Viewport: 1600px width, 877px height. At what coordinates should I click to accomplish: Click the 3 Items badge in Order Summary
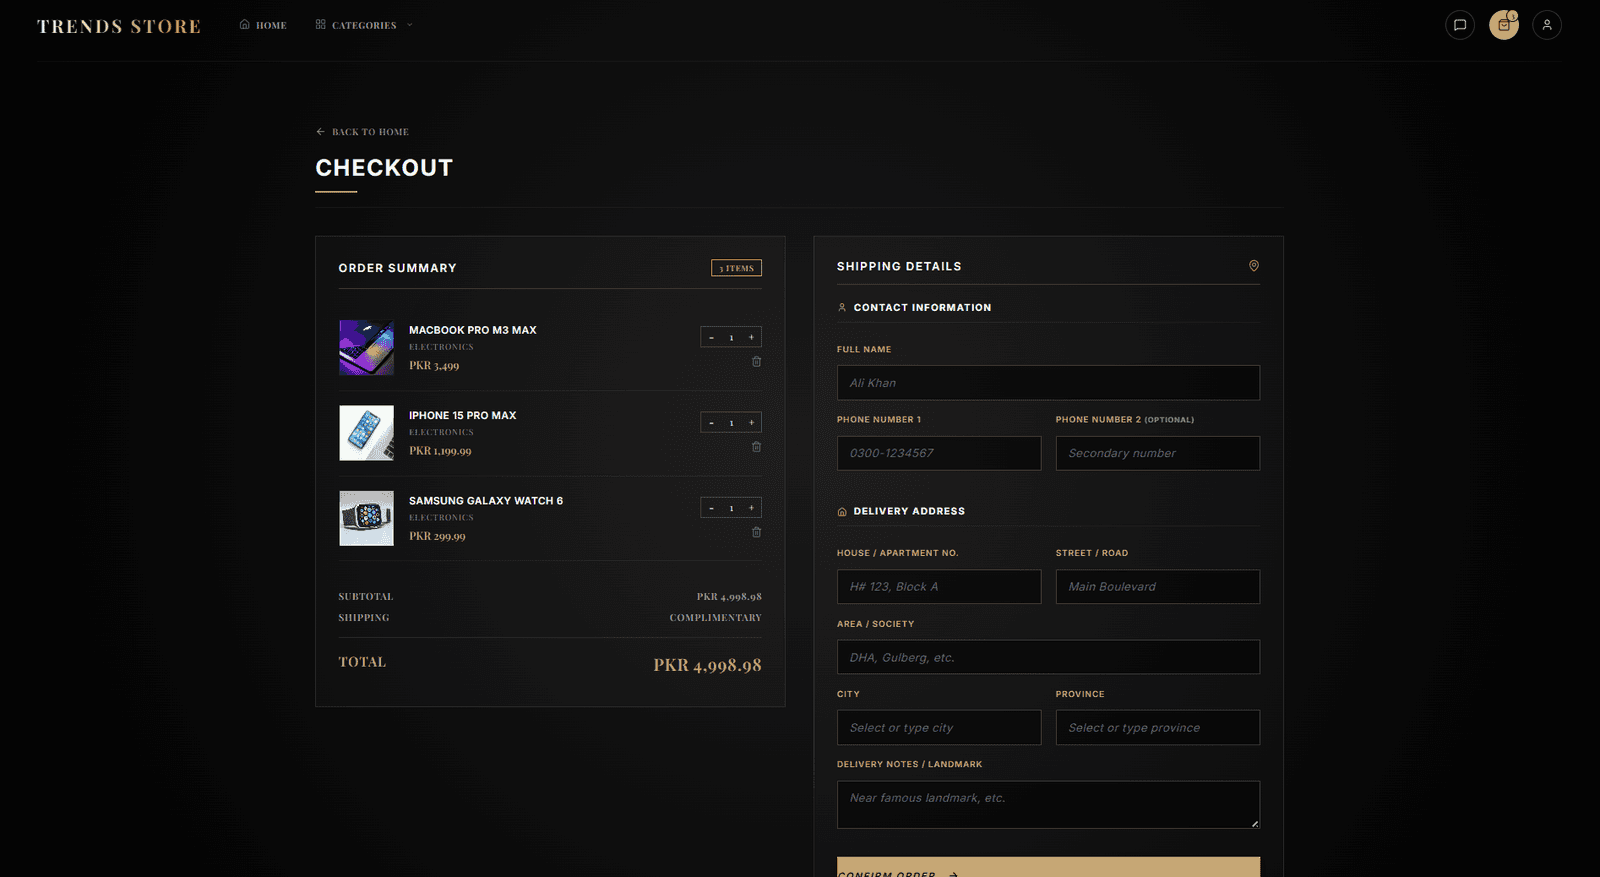pos(736,268)
